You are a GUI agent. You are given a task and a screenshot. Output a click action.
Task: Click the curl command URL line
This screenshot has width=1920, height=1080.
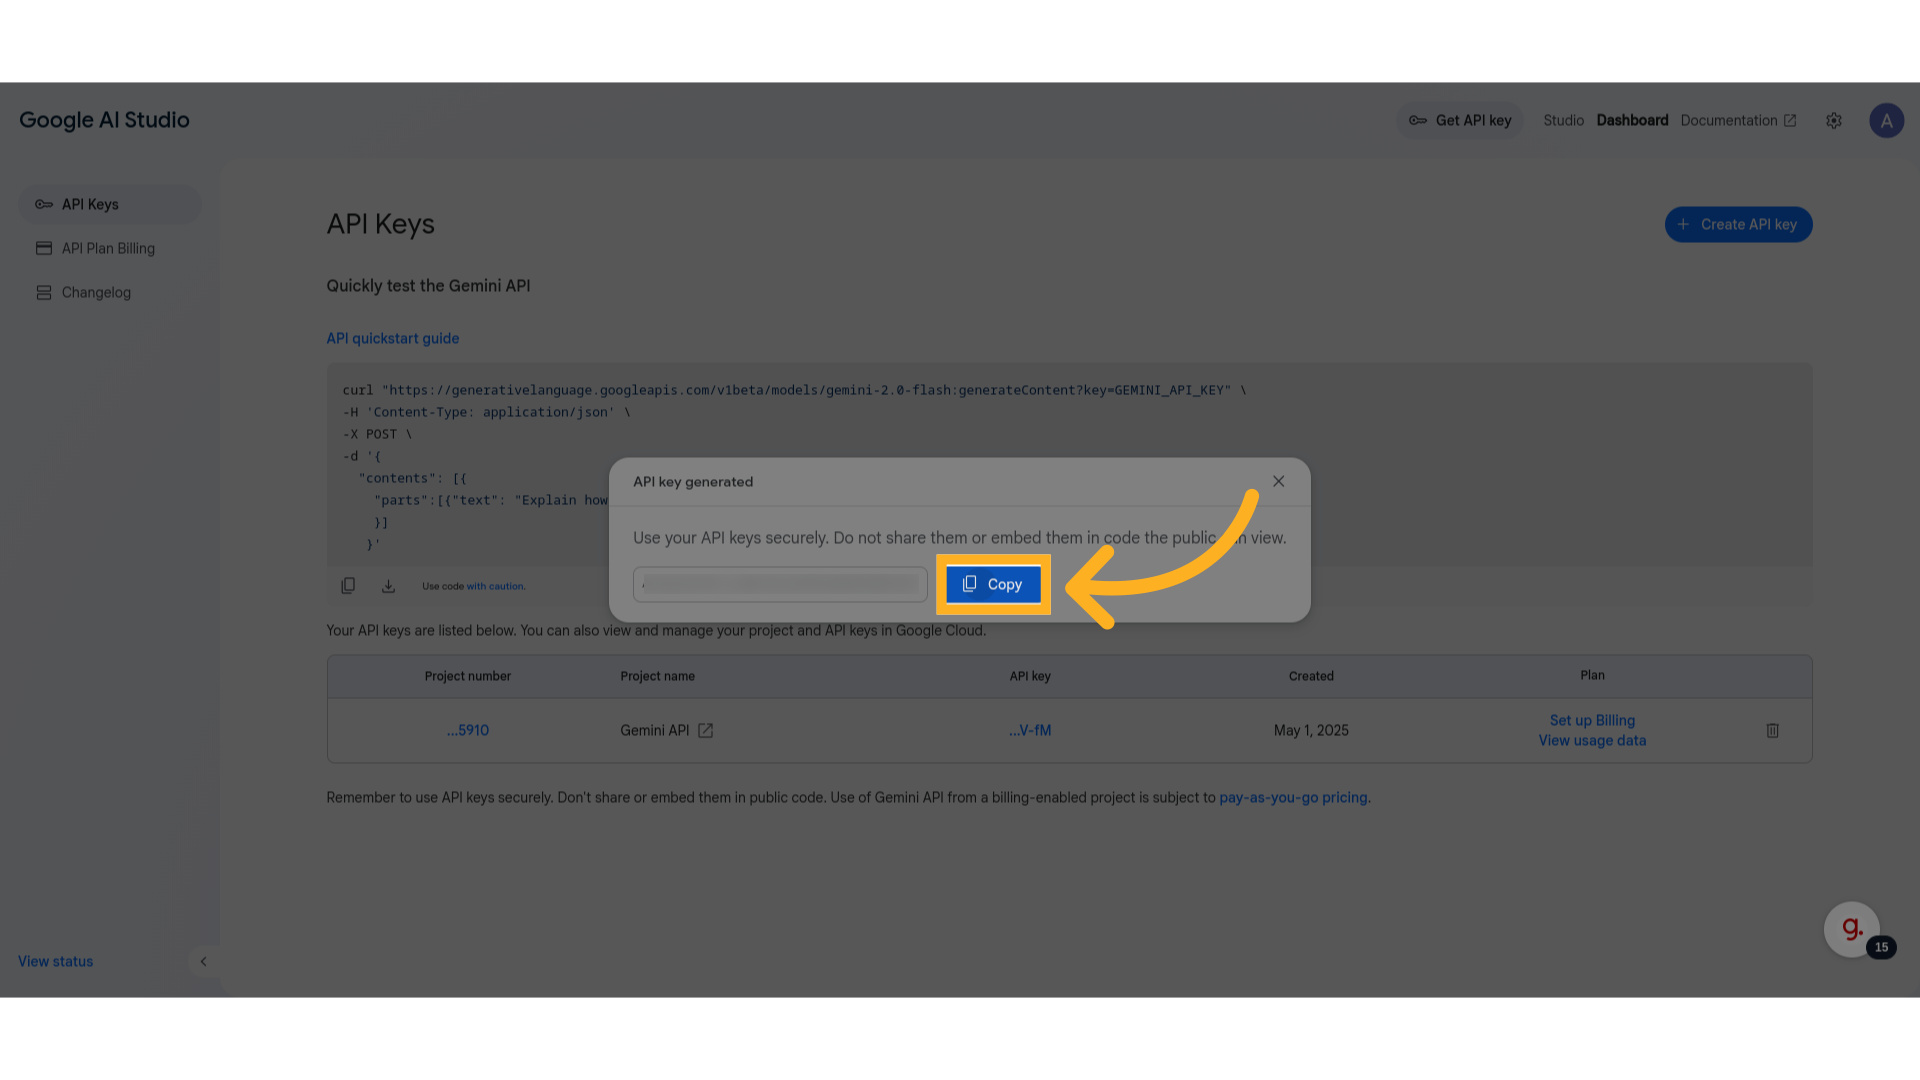coord(794,390)
